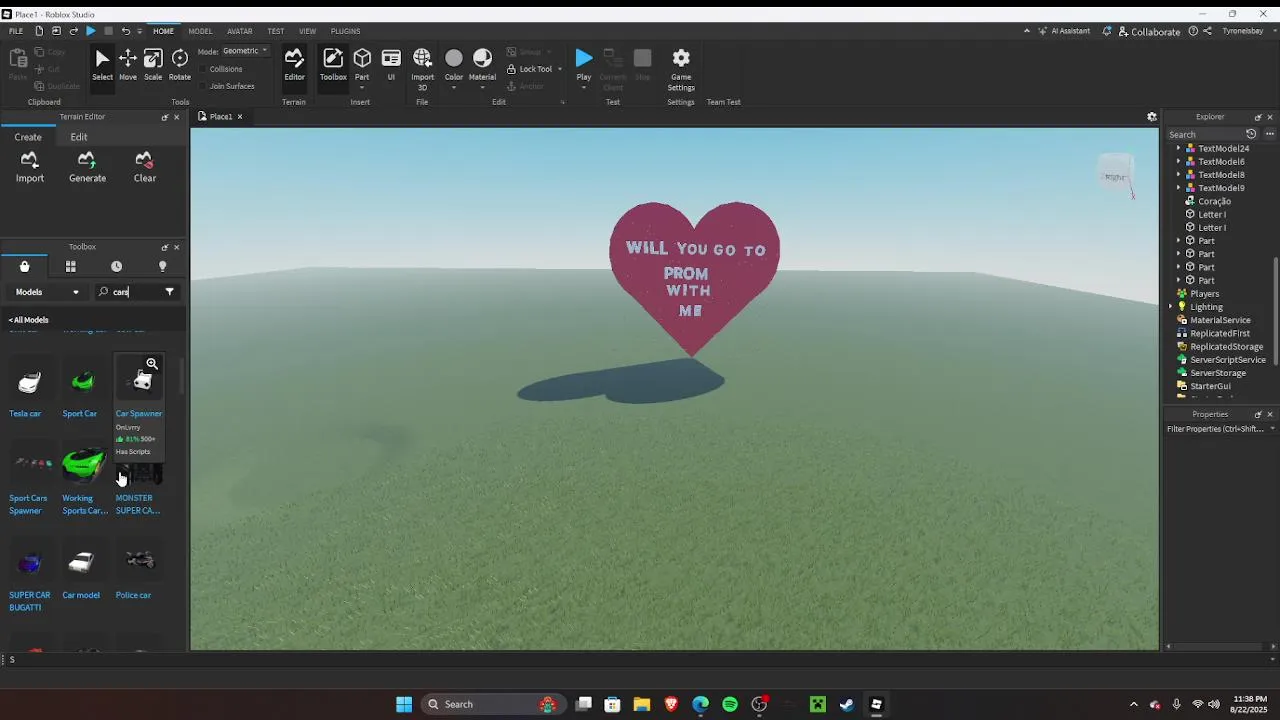Switch to PLUGINS ribbon tab
This screenshot has width=1280, height=720.
[x=345, y=31]
